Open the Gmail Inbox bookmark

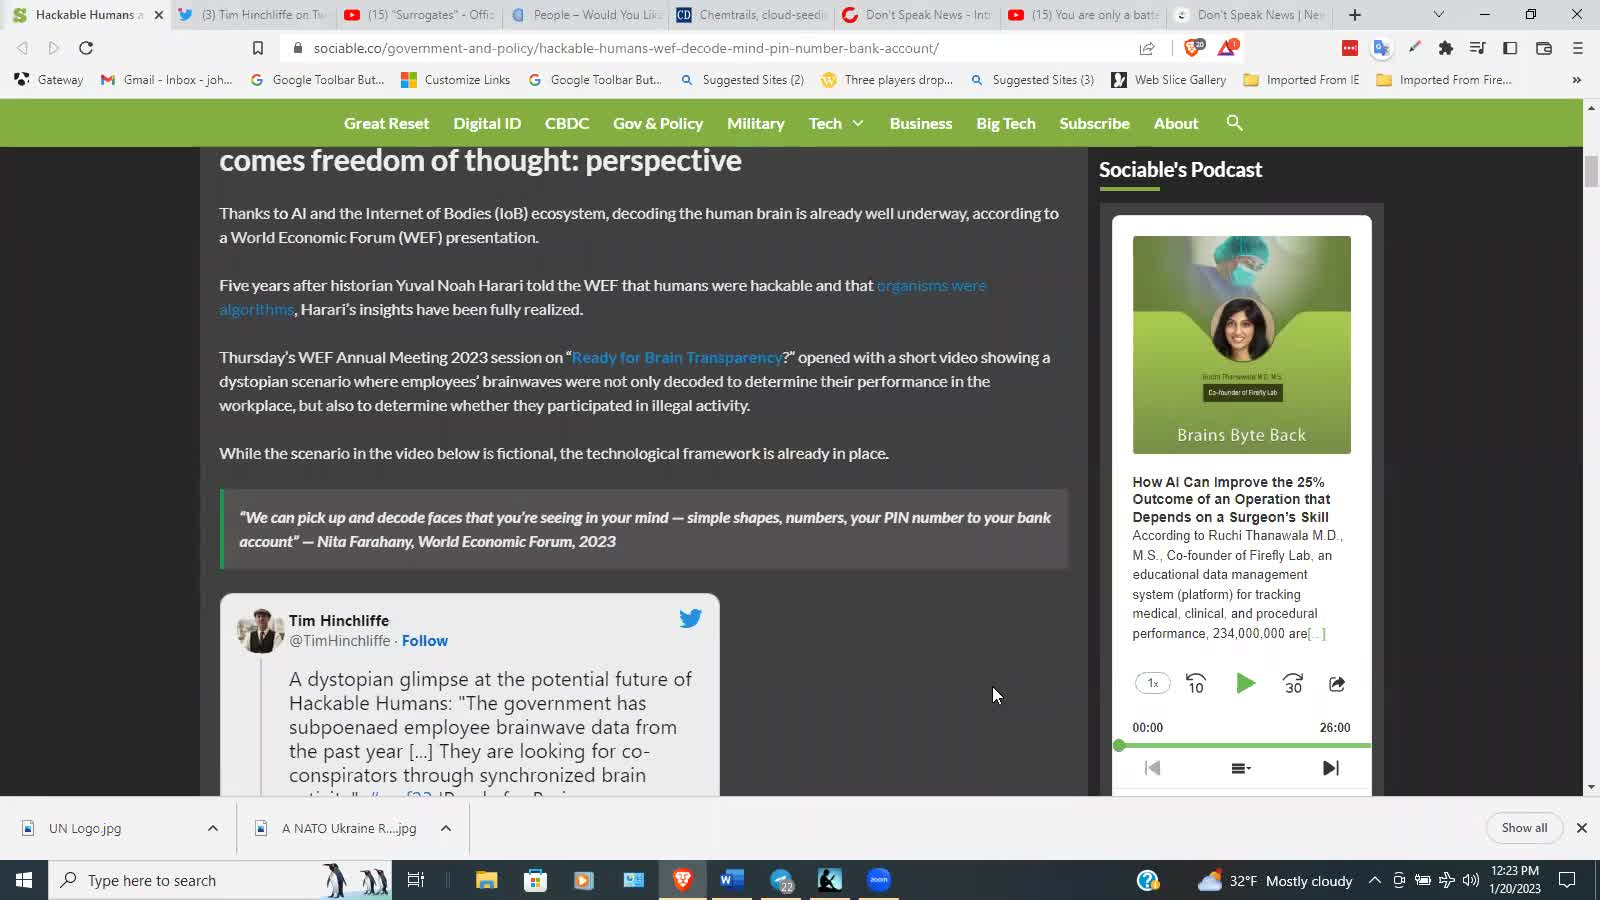pyautogui.click(x=166, y=80)
